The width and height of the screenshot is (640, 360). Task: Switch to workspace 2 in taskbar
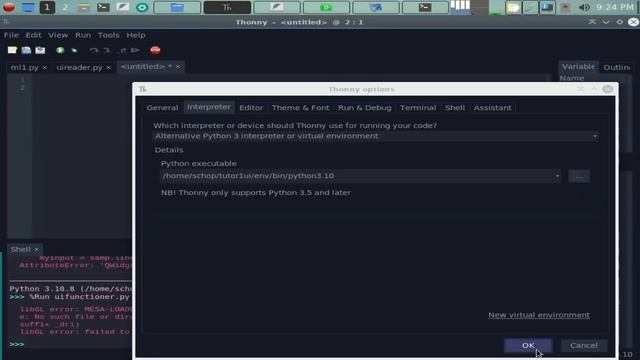65,7
